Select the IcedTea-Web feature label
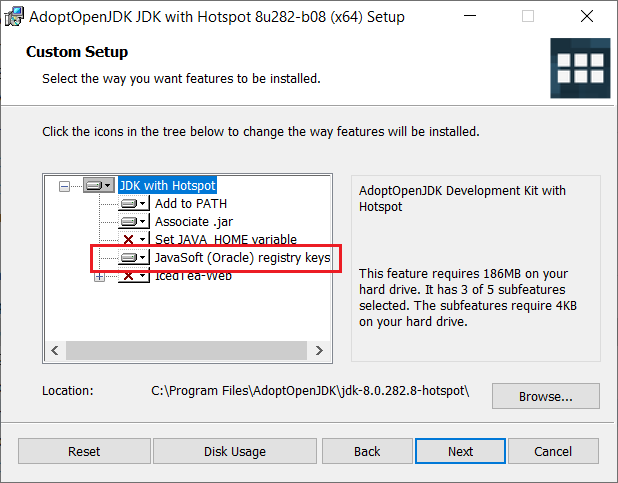Viewport: 618px width, 483px height. coord(193,276)
